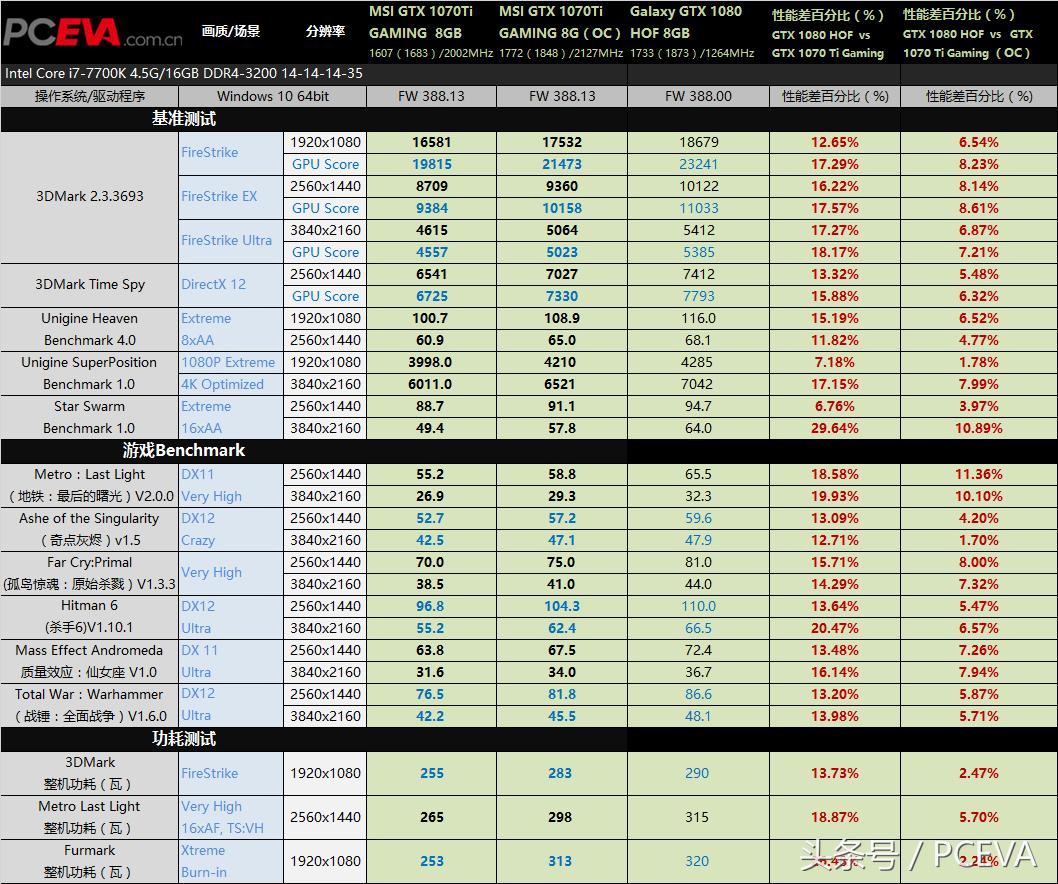Select the Time Spy score 6541
This screenshot has width=1058, height=884.
pos(431,274)
